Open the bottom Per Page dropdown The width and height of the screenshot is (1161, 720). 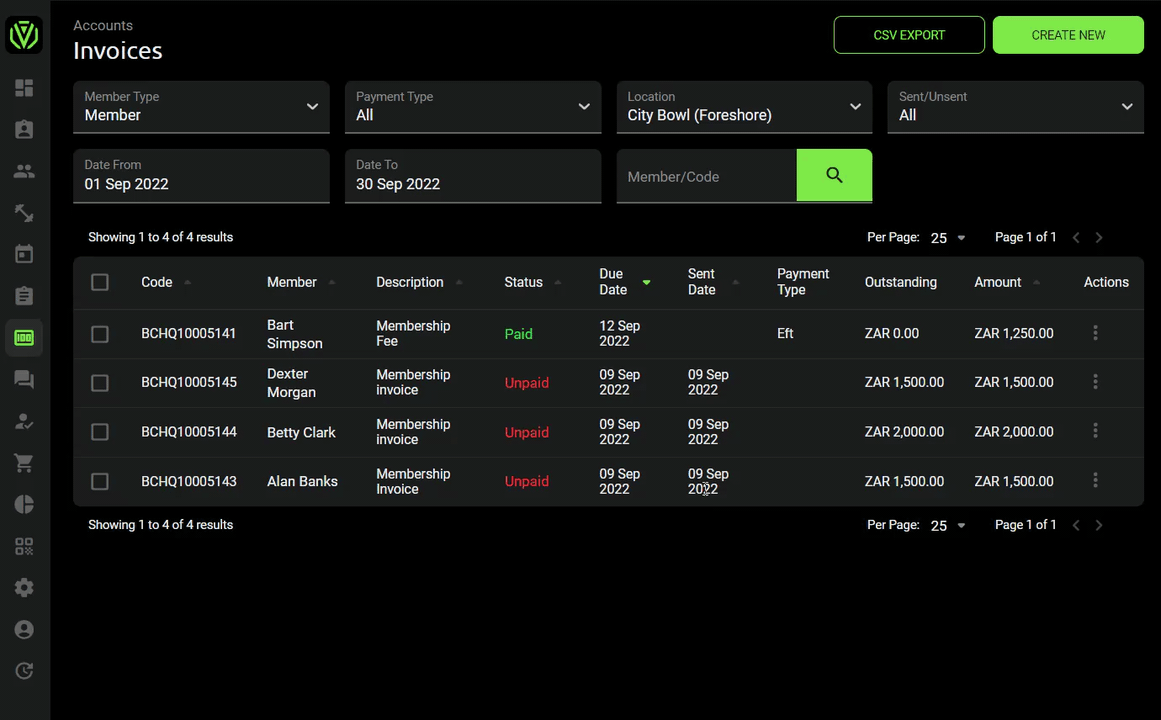tap(948, 525)
